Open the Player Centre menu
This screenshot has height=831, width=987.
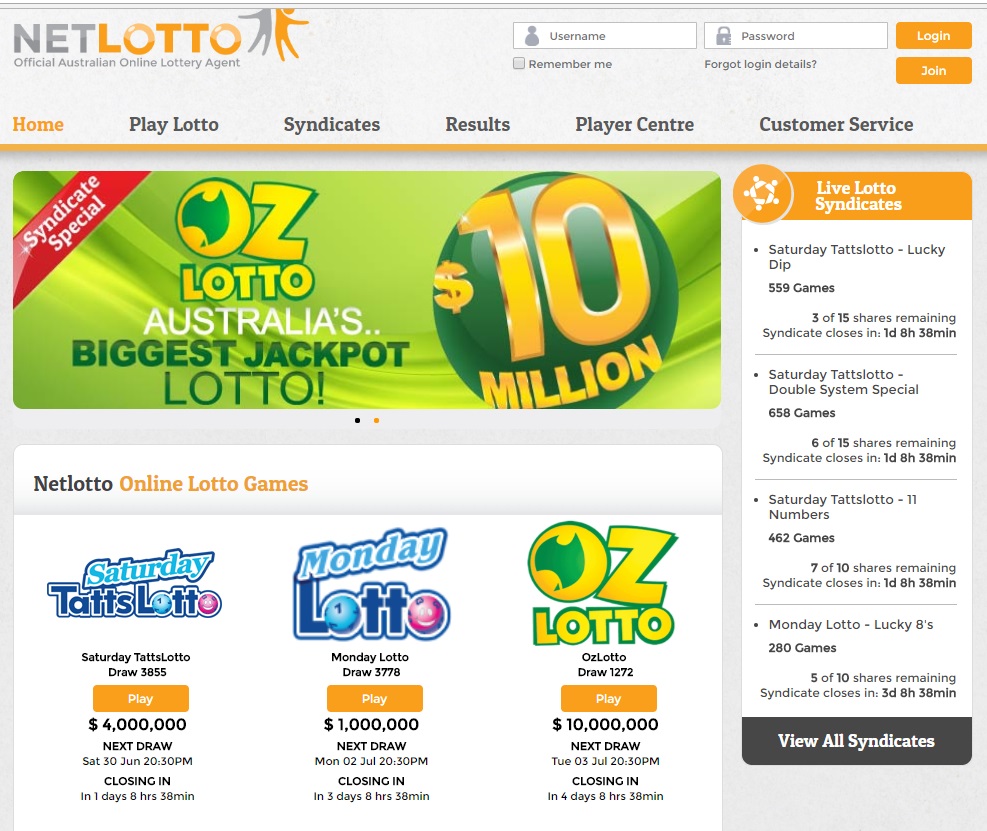point(634,124)
